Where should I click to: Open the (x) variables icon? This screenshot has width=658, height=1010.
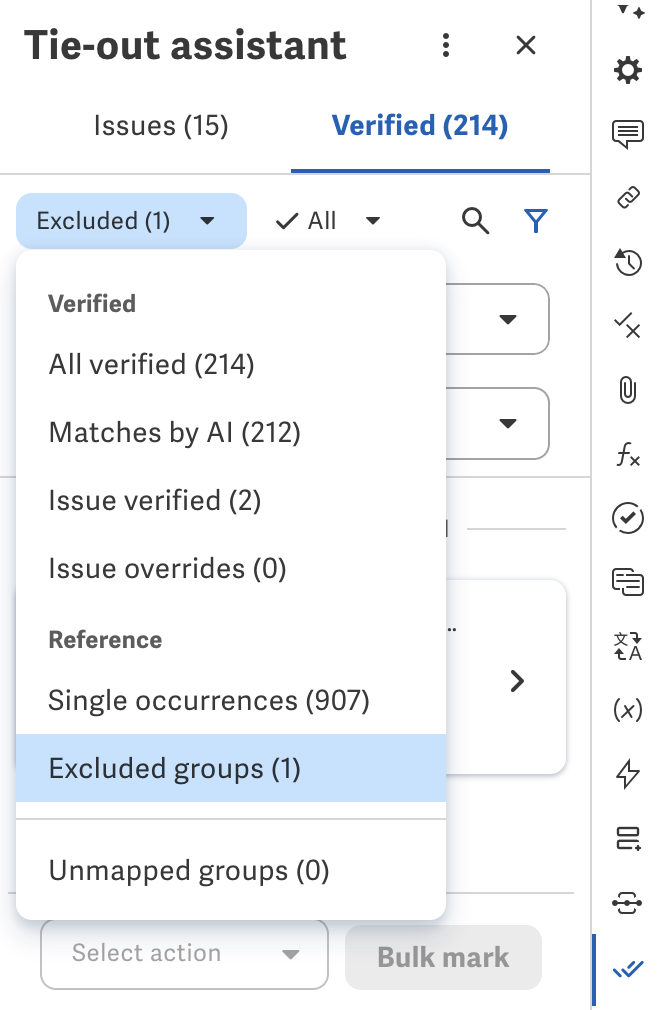pyautogui.click(x=628, y=710)
